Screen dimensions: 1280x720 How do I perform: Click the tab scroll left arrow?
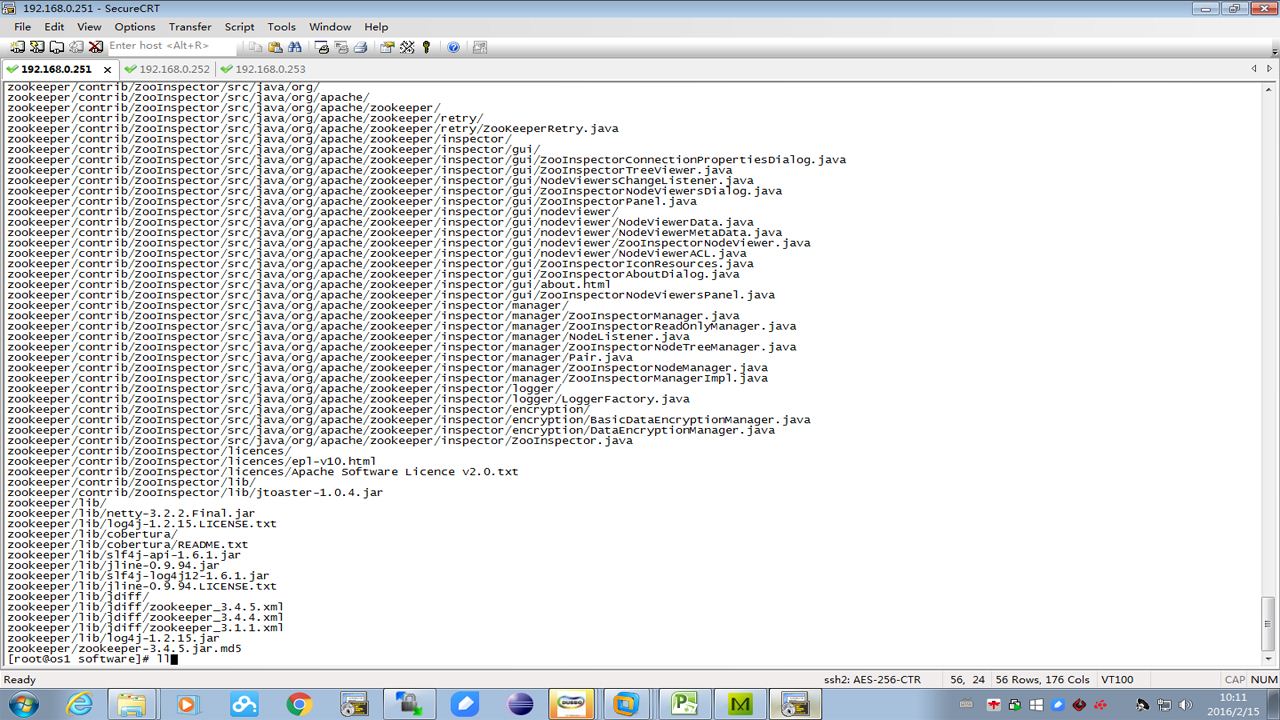pos(1254,69)
